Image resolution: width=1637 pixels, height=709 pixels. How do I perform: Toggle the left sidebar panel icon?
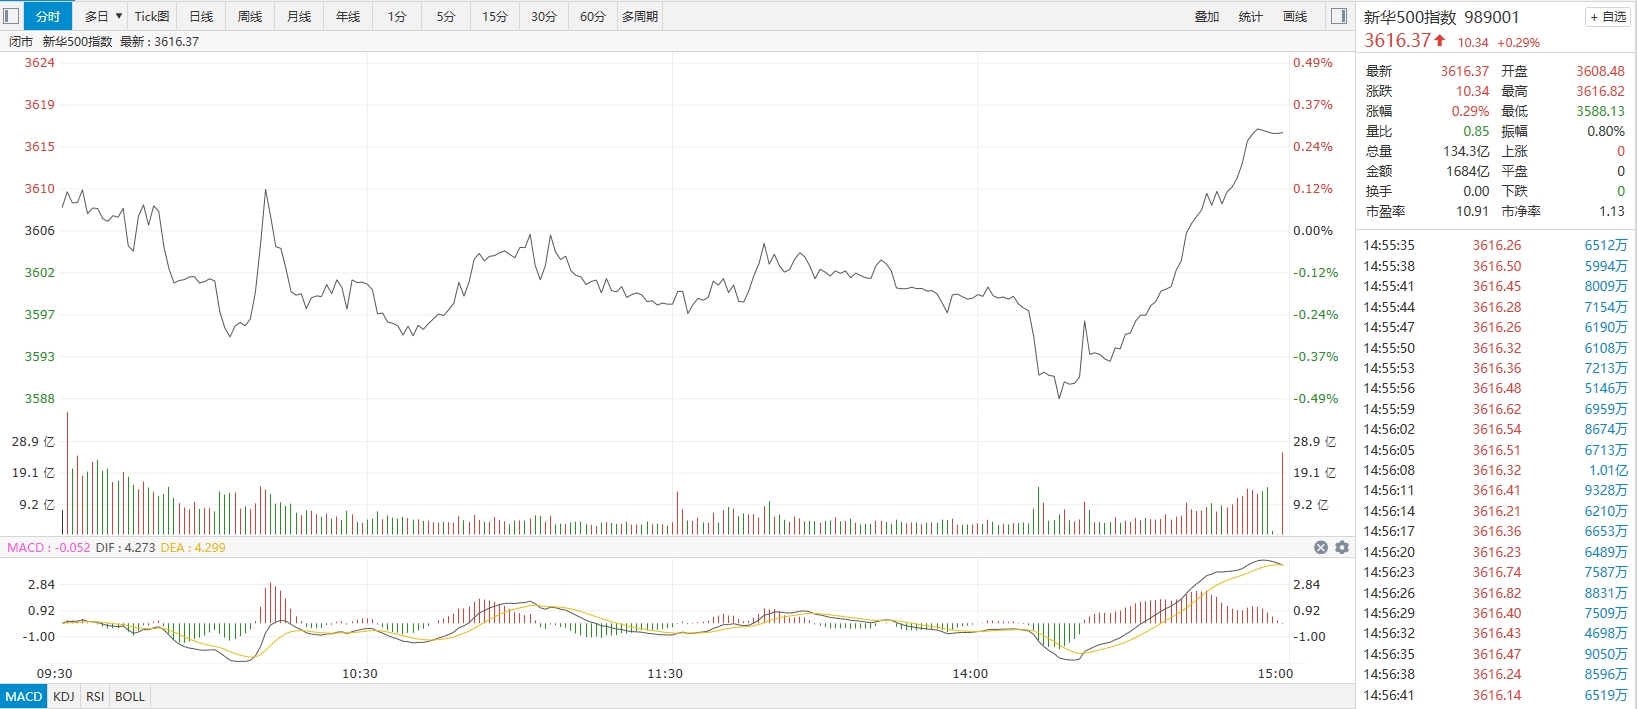[x=12, y=16]
